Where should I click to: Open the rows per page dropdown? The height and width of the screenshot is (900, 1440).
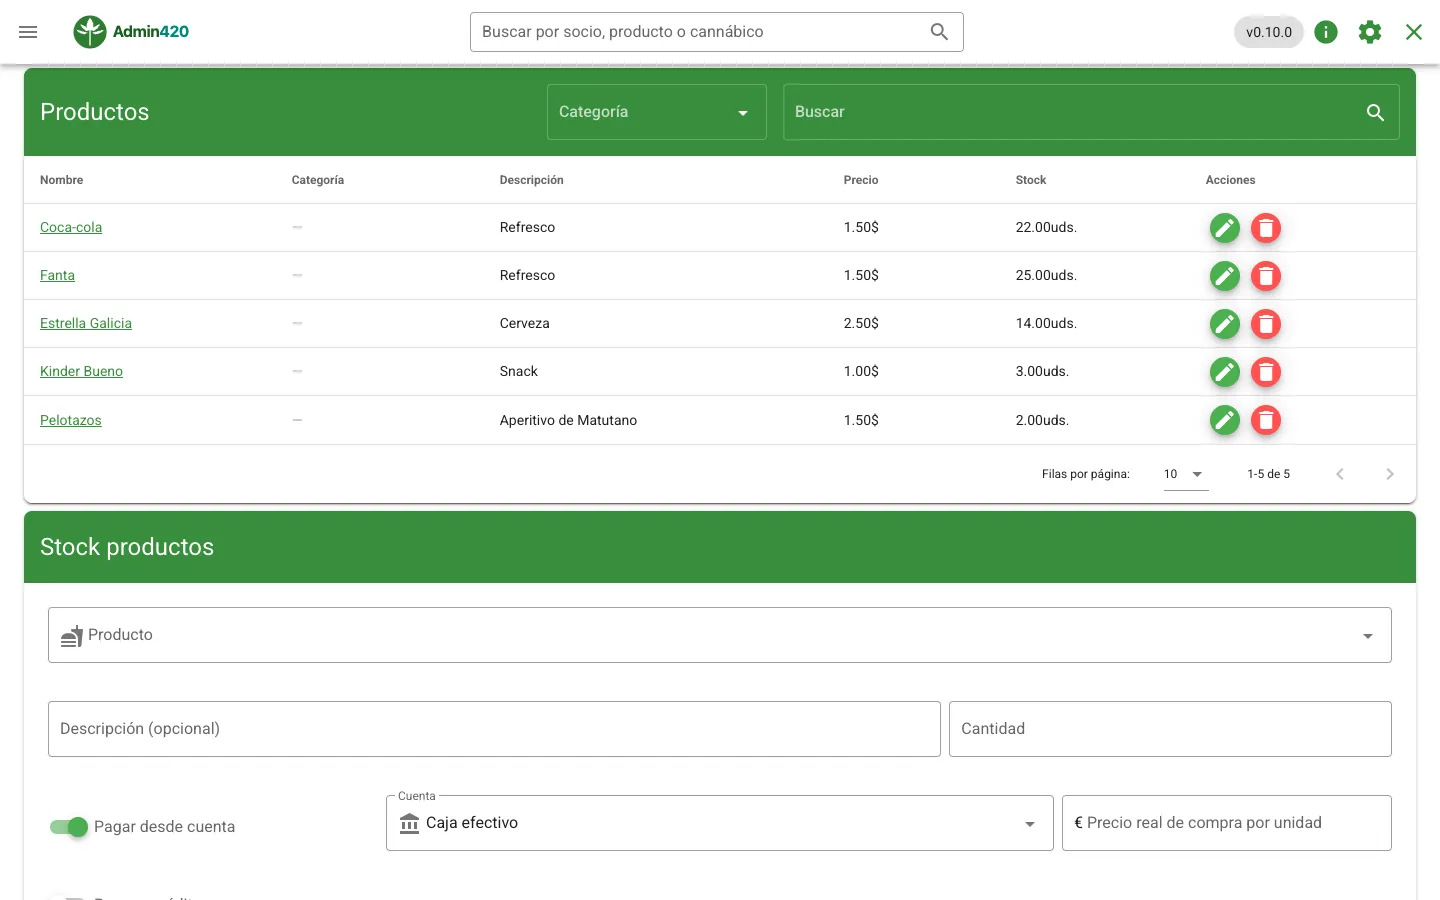point(1185,474)
